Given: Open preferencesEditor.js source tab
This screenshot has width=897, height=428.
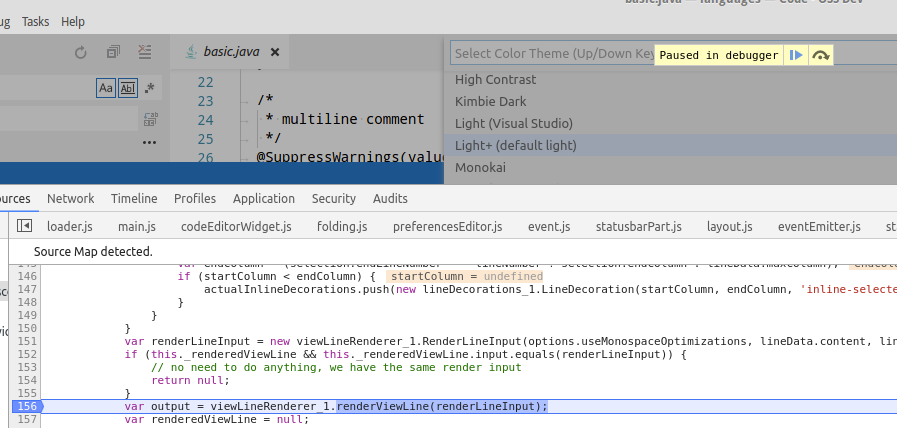Looking at the screenshot, I should (447, 227).
